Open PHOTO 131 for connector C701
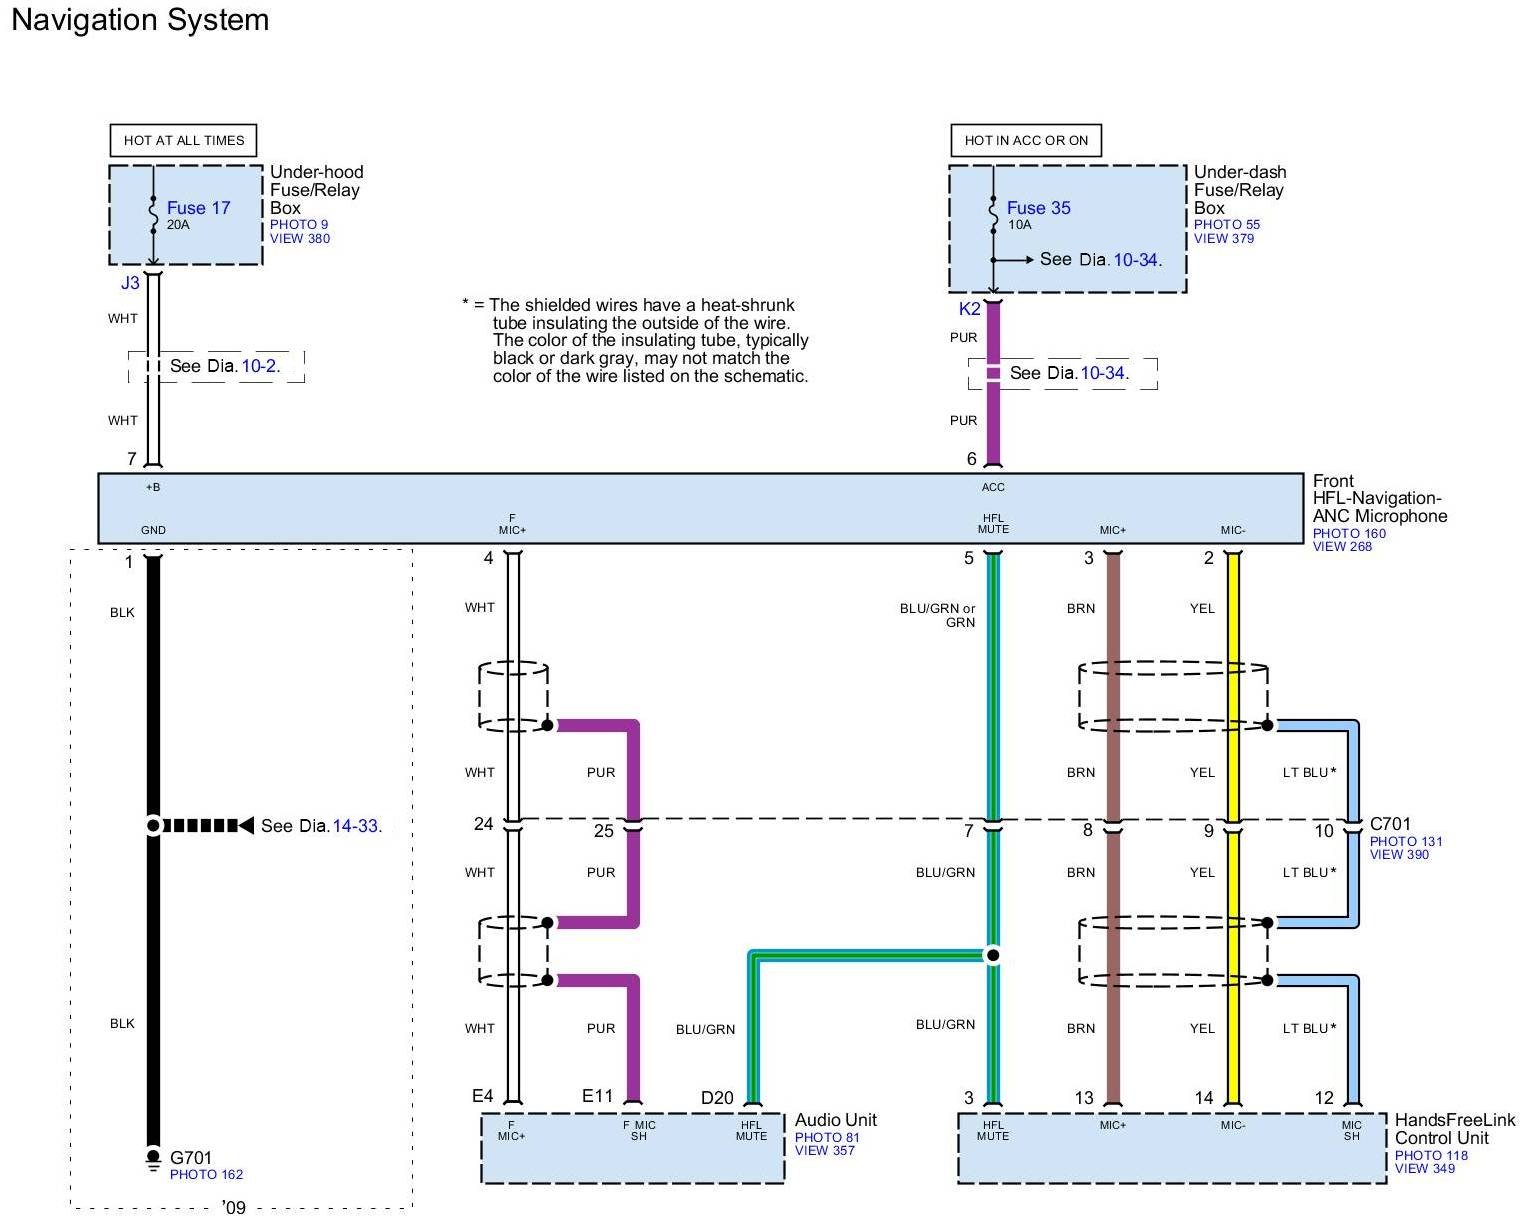The image size is (1526, 1222). coord(1405,842)
